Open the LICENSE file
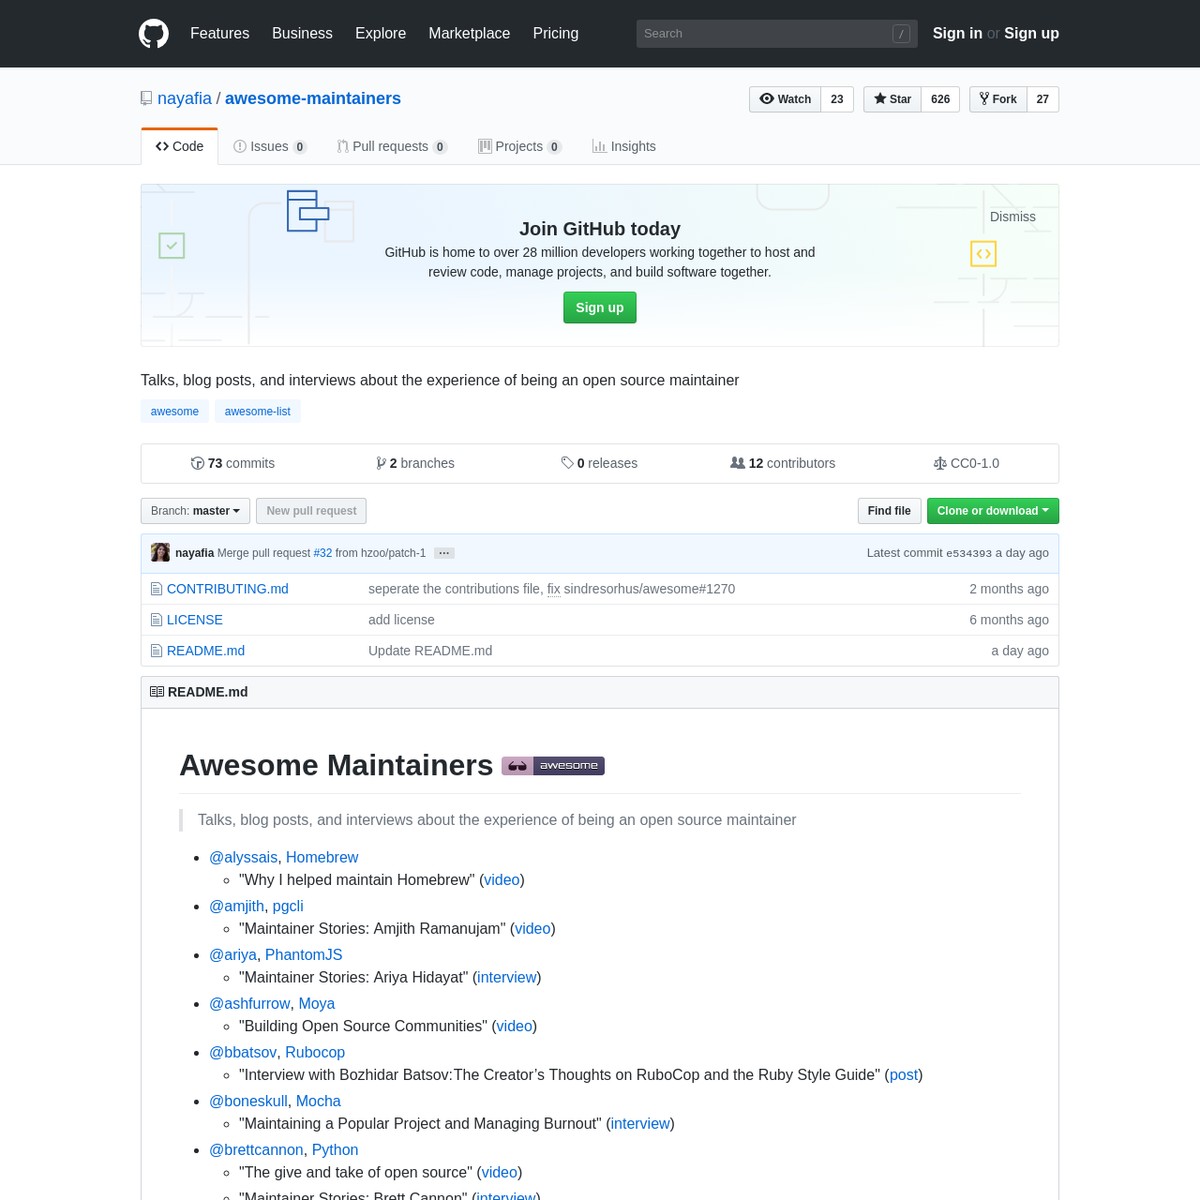 tap(195, 620)
